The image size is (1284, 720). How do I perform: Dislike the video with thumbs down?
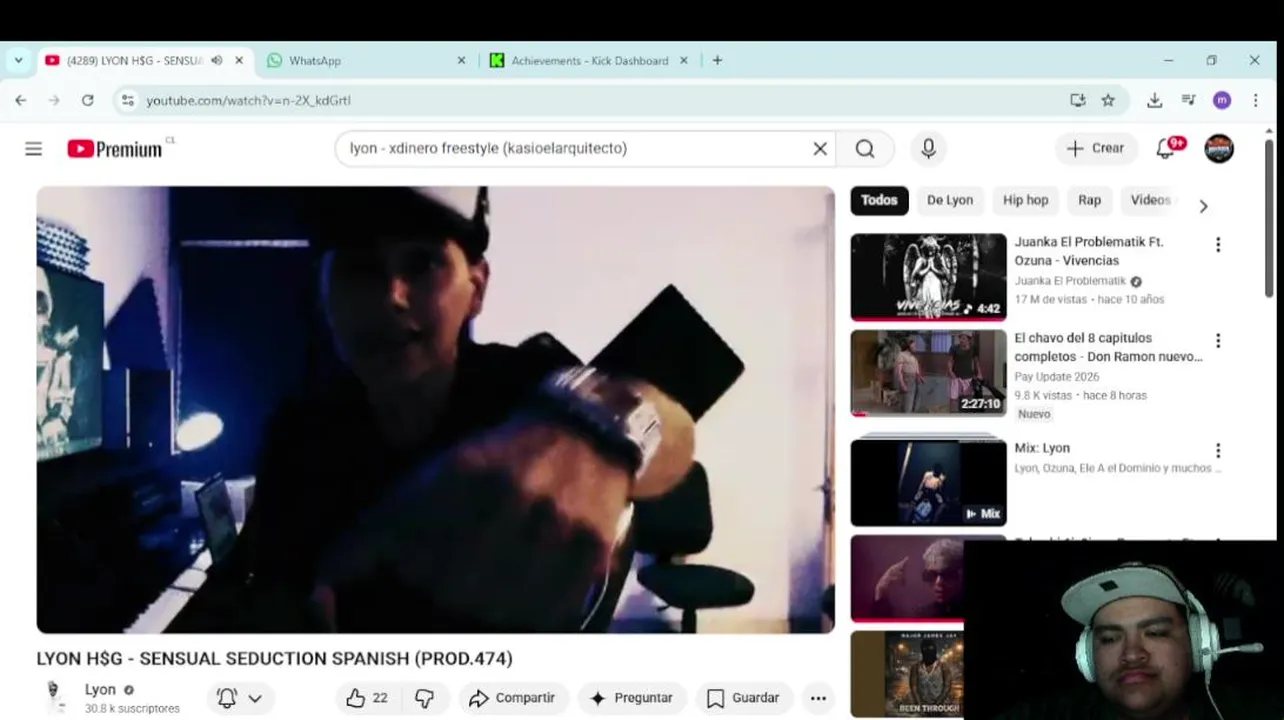point(425,698)
